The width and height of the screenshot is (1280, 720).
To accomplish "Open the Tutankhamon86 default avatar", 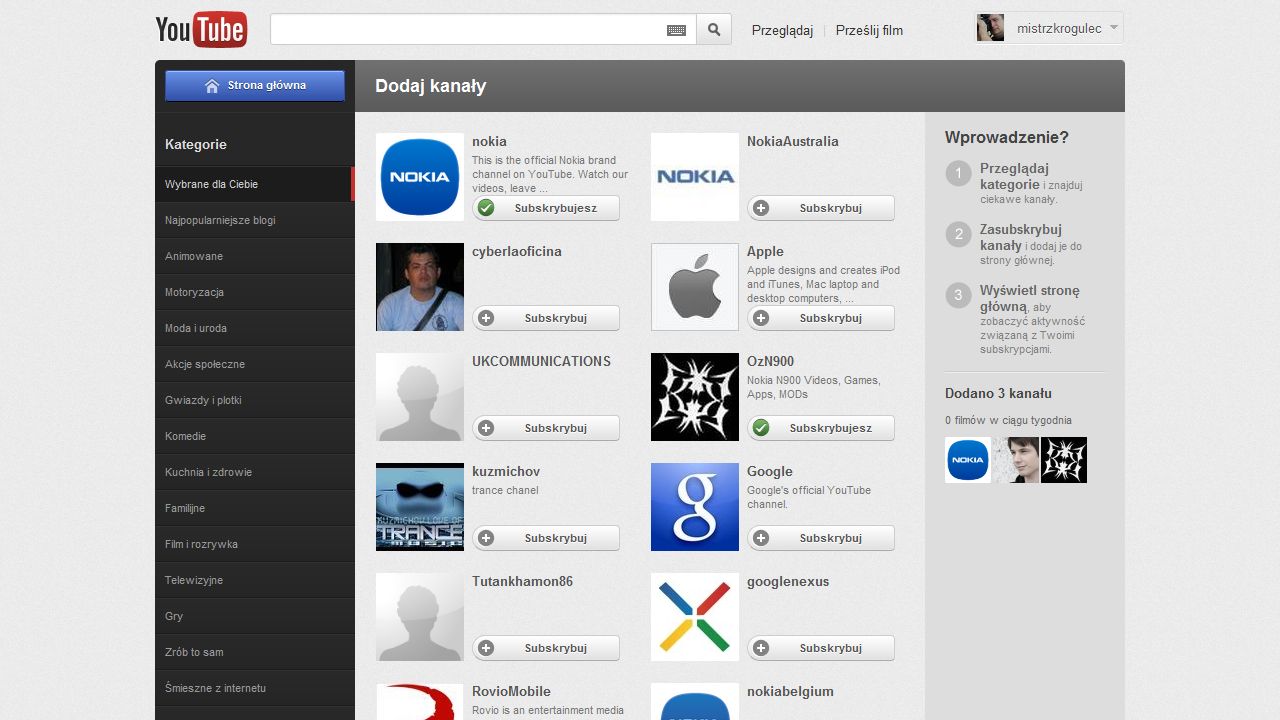I will coord(420,617).
